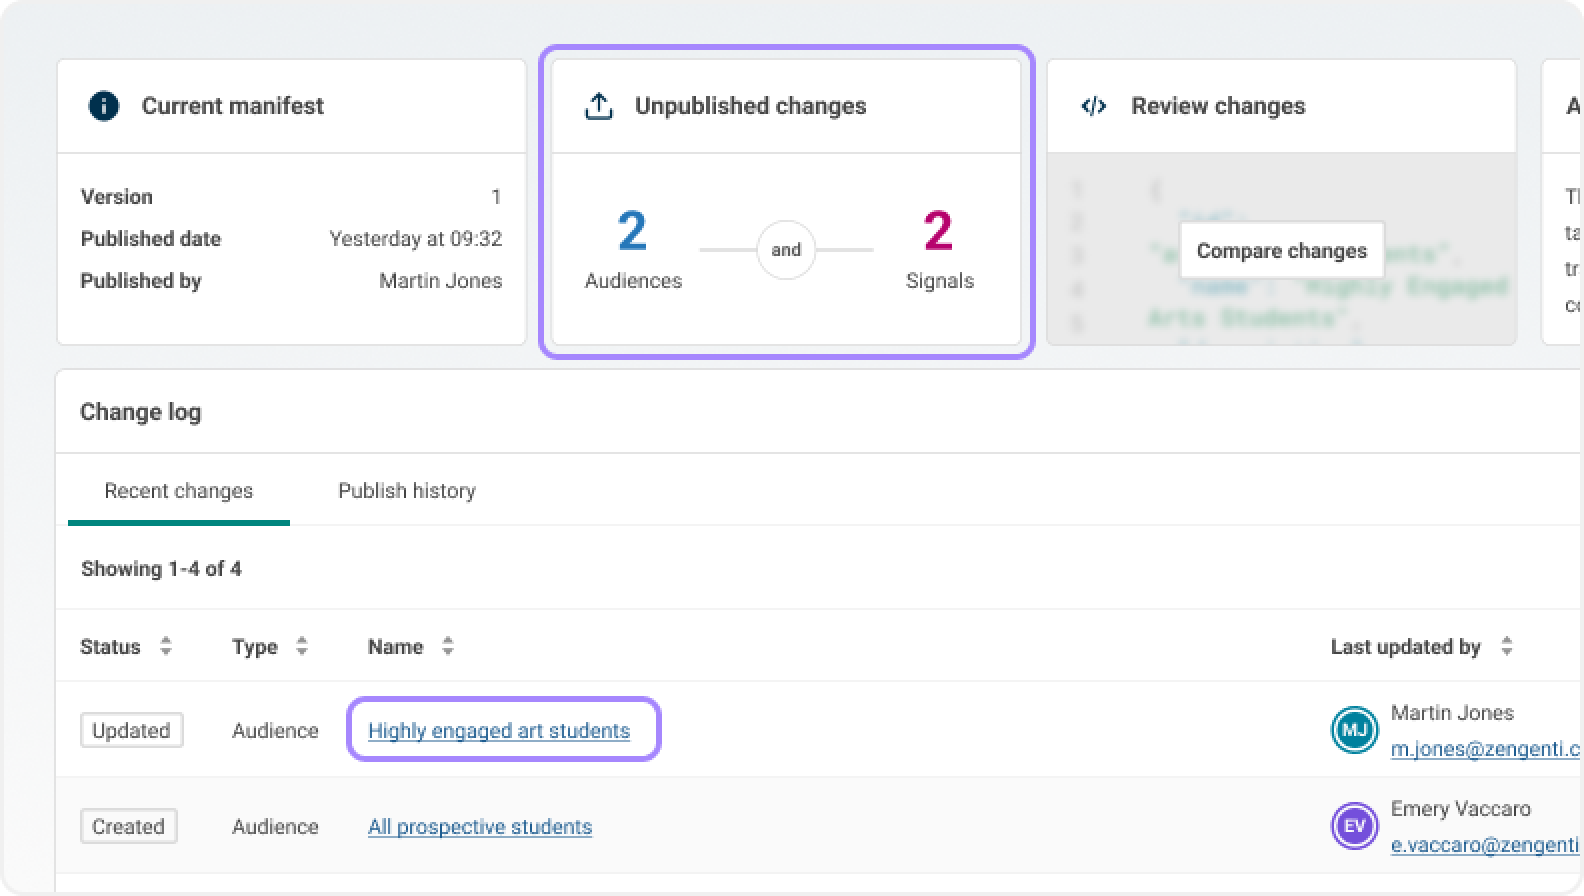This screenshot has width=1584, height=896.
Task: Click the blue Audiences count number
Action: point(632,231)
